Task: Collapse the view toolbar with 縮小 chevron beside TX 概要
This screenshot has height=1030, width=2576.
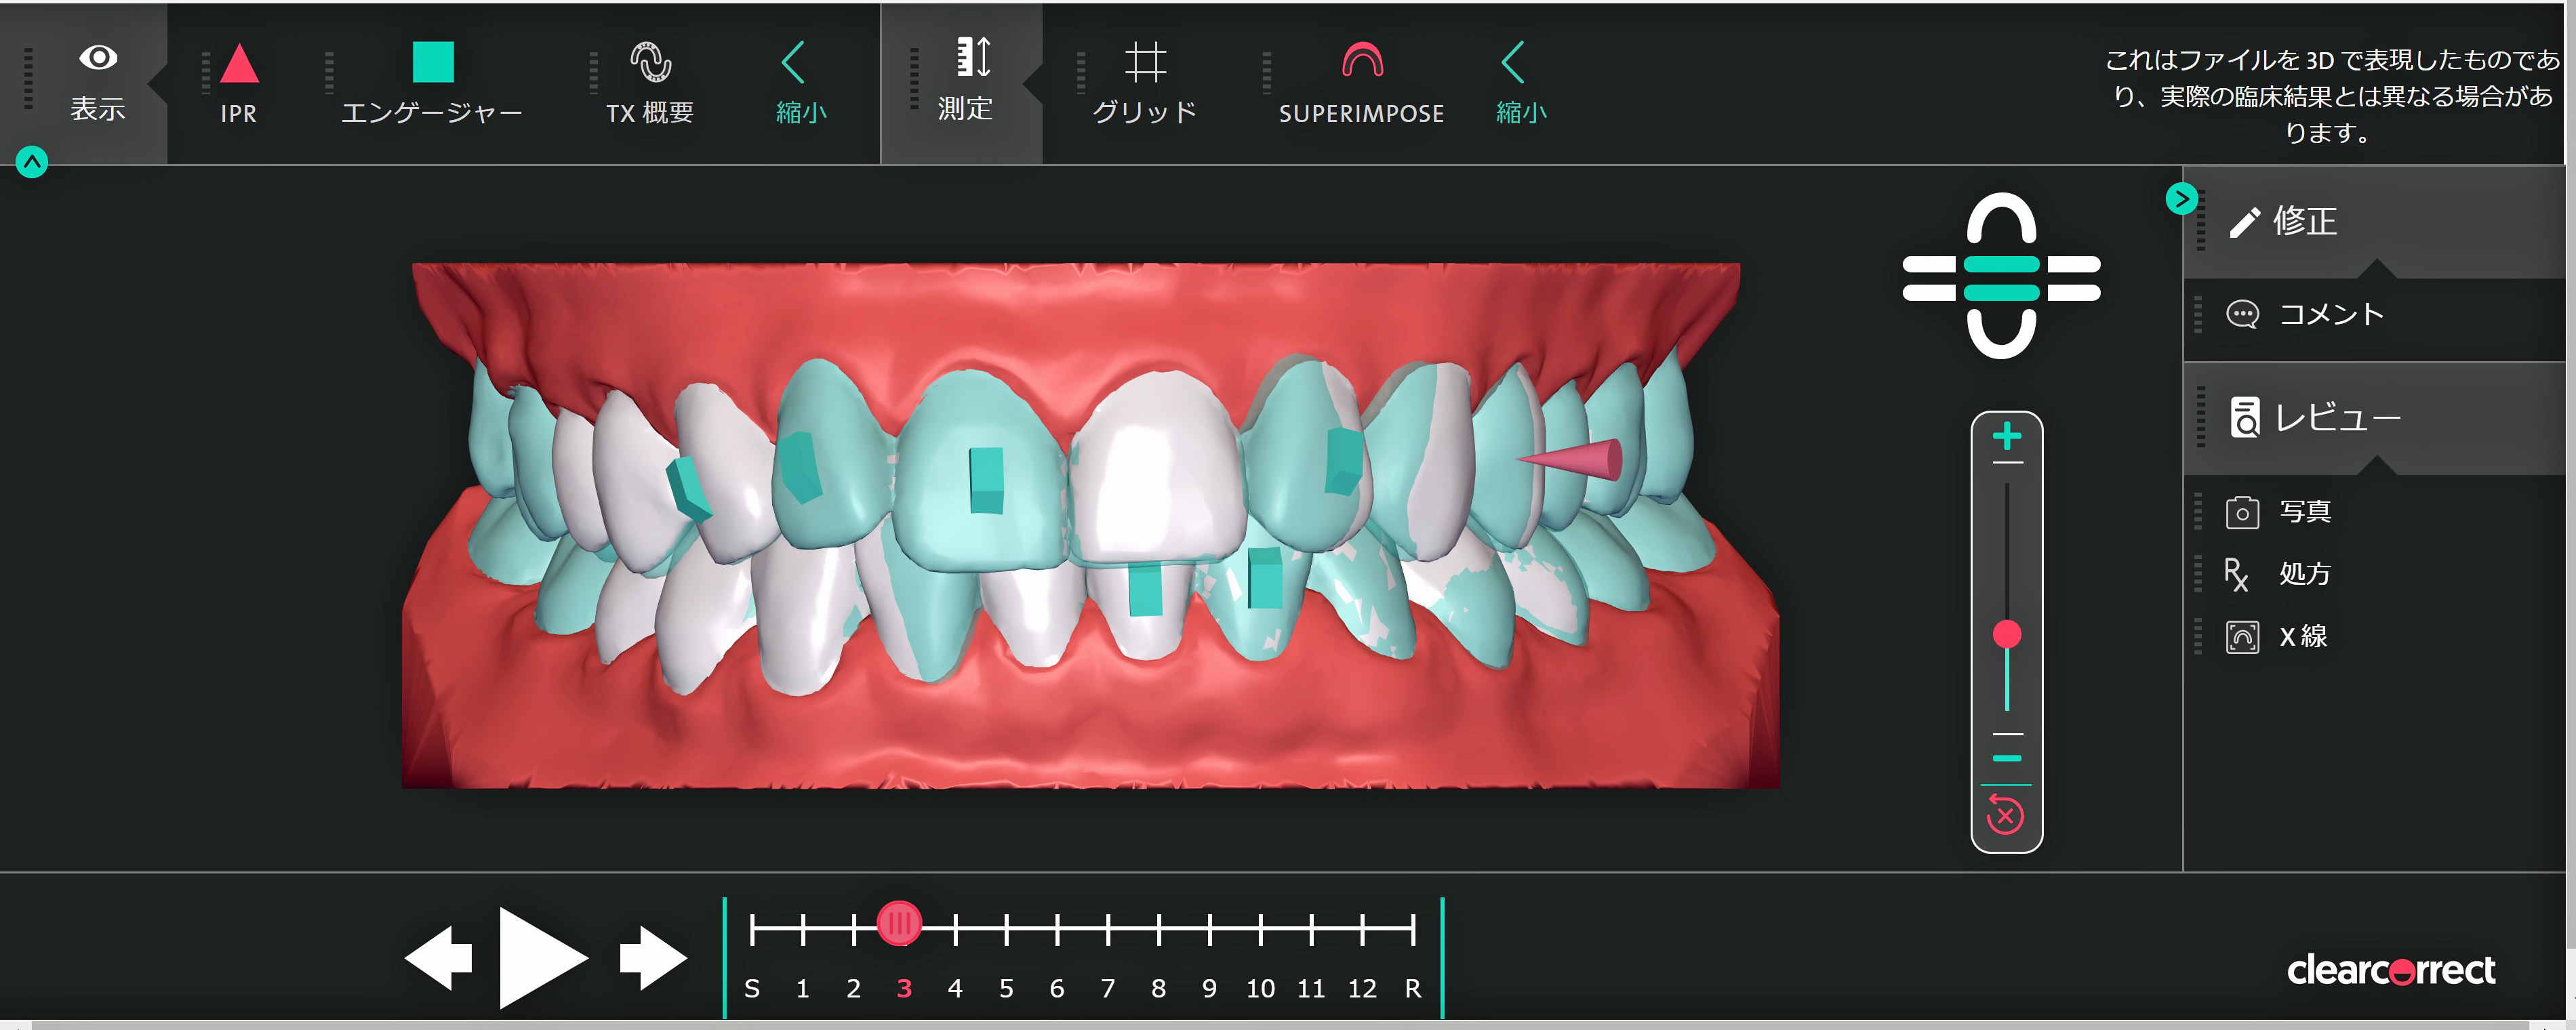Action: click(801, 84)
